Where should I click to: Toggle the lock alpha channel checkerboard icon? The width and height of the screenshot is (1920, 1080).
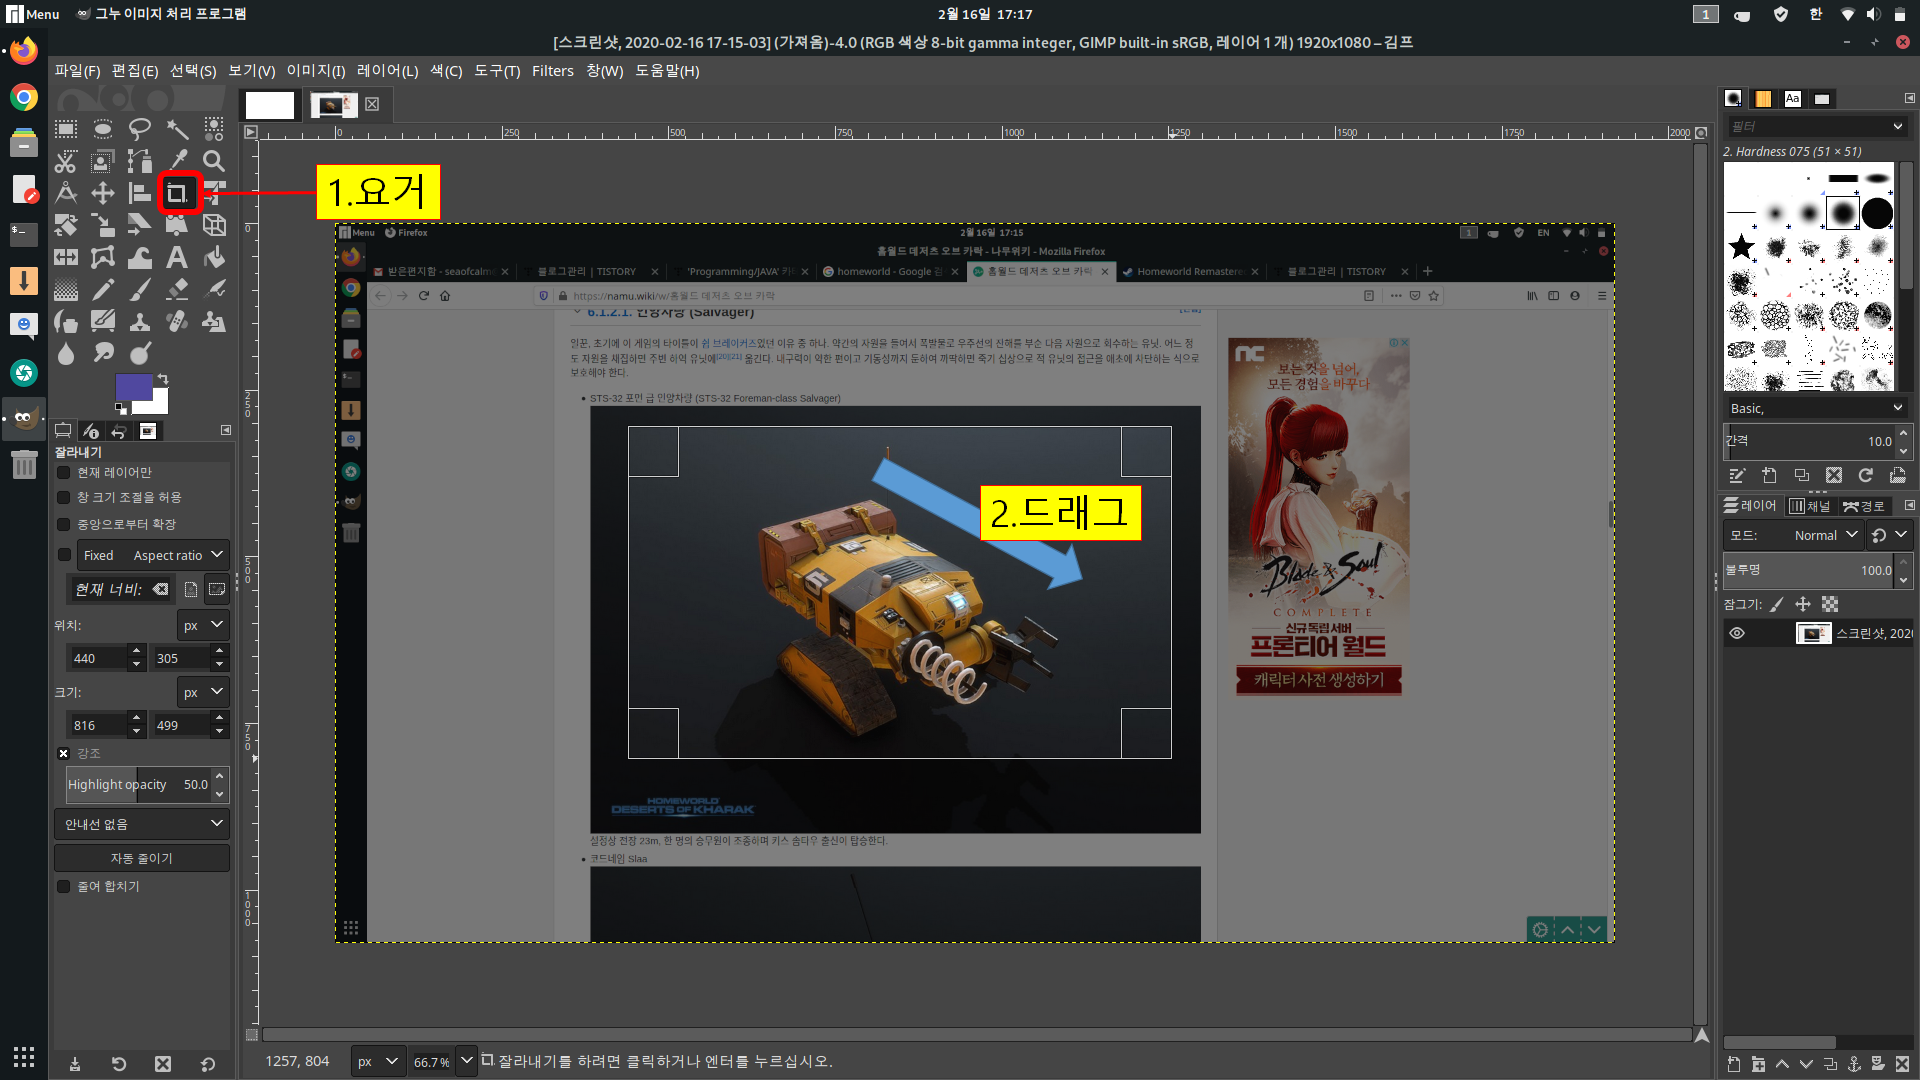coord(1830,604)
